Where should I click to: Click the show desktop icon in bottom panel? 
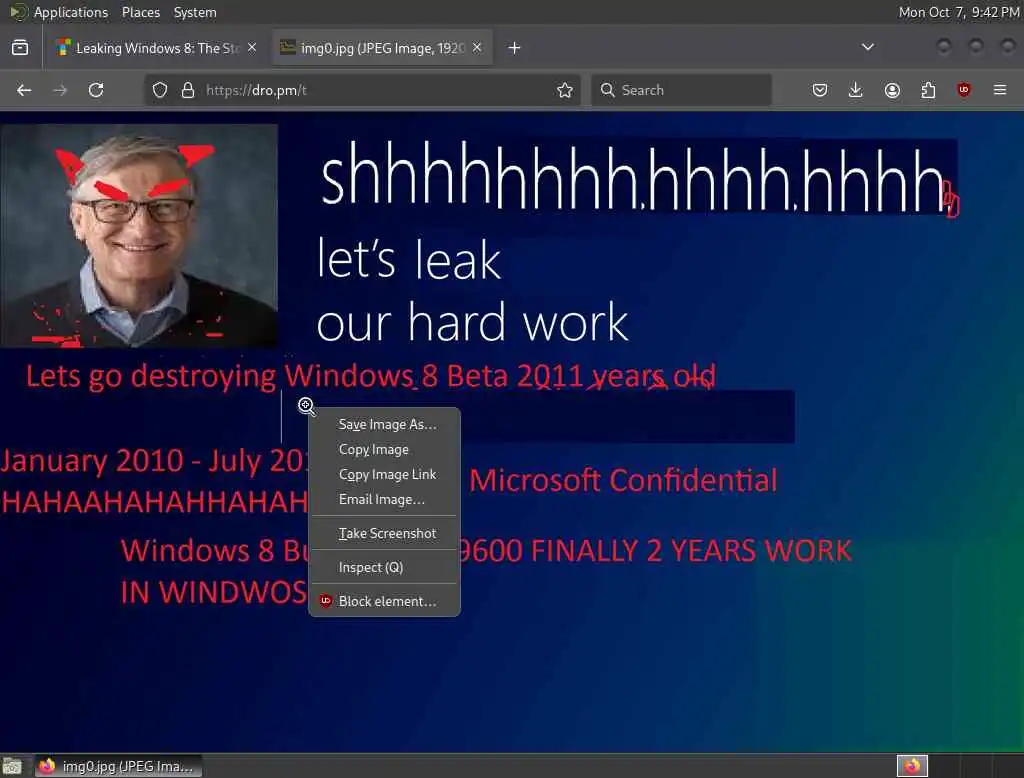click(12, 766)
